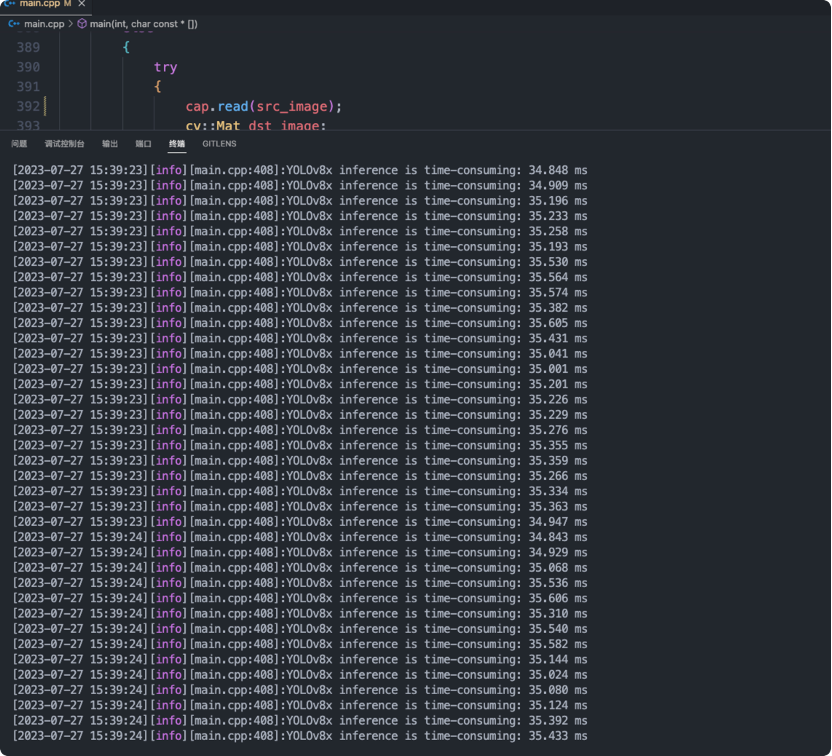Select the 终端 panel tab

177,144
